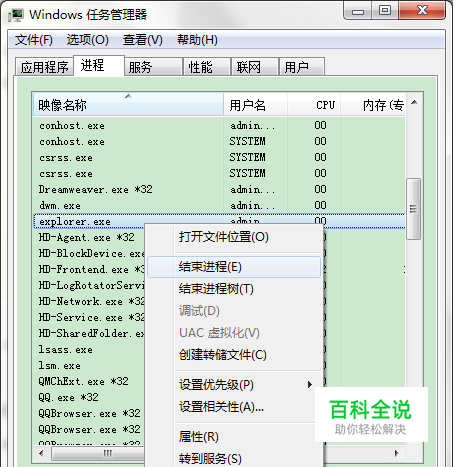Open the 查看(V) menu
This screenshot has width=453, height=467.
(x=142, y=40)
